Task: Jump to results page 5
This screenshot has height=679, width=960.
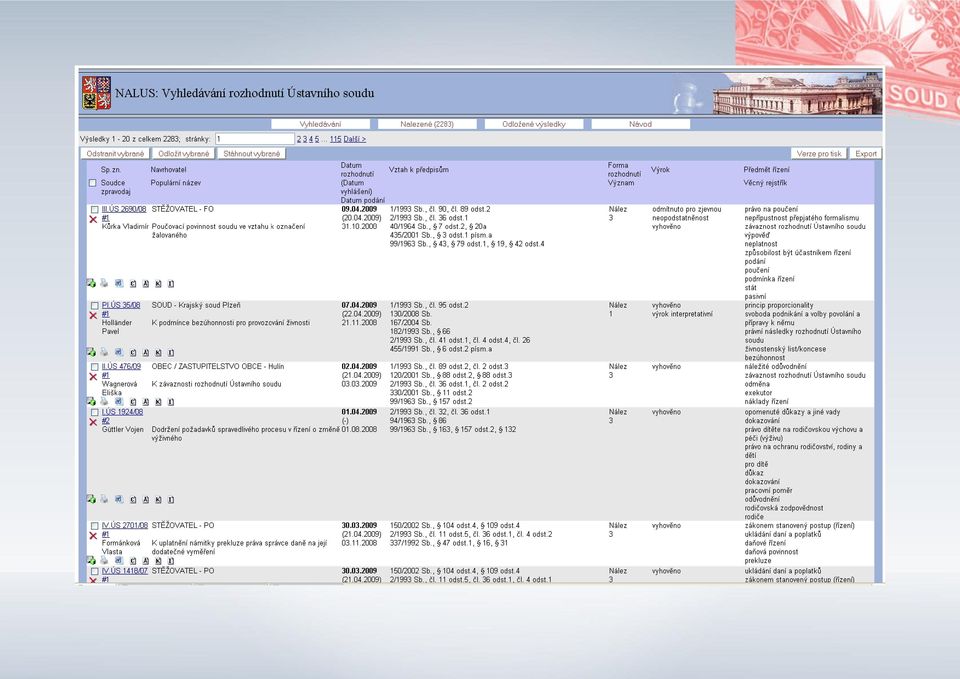Action: point(317,139)
